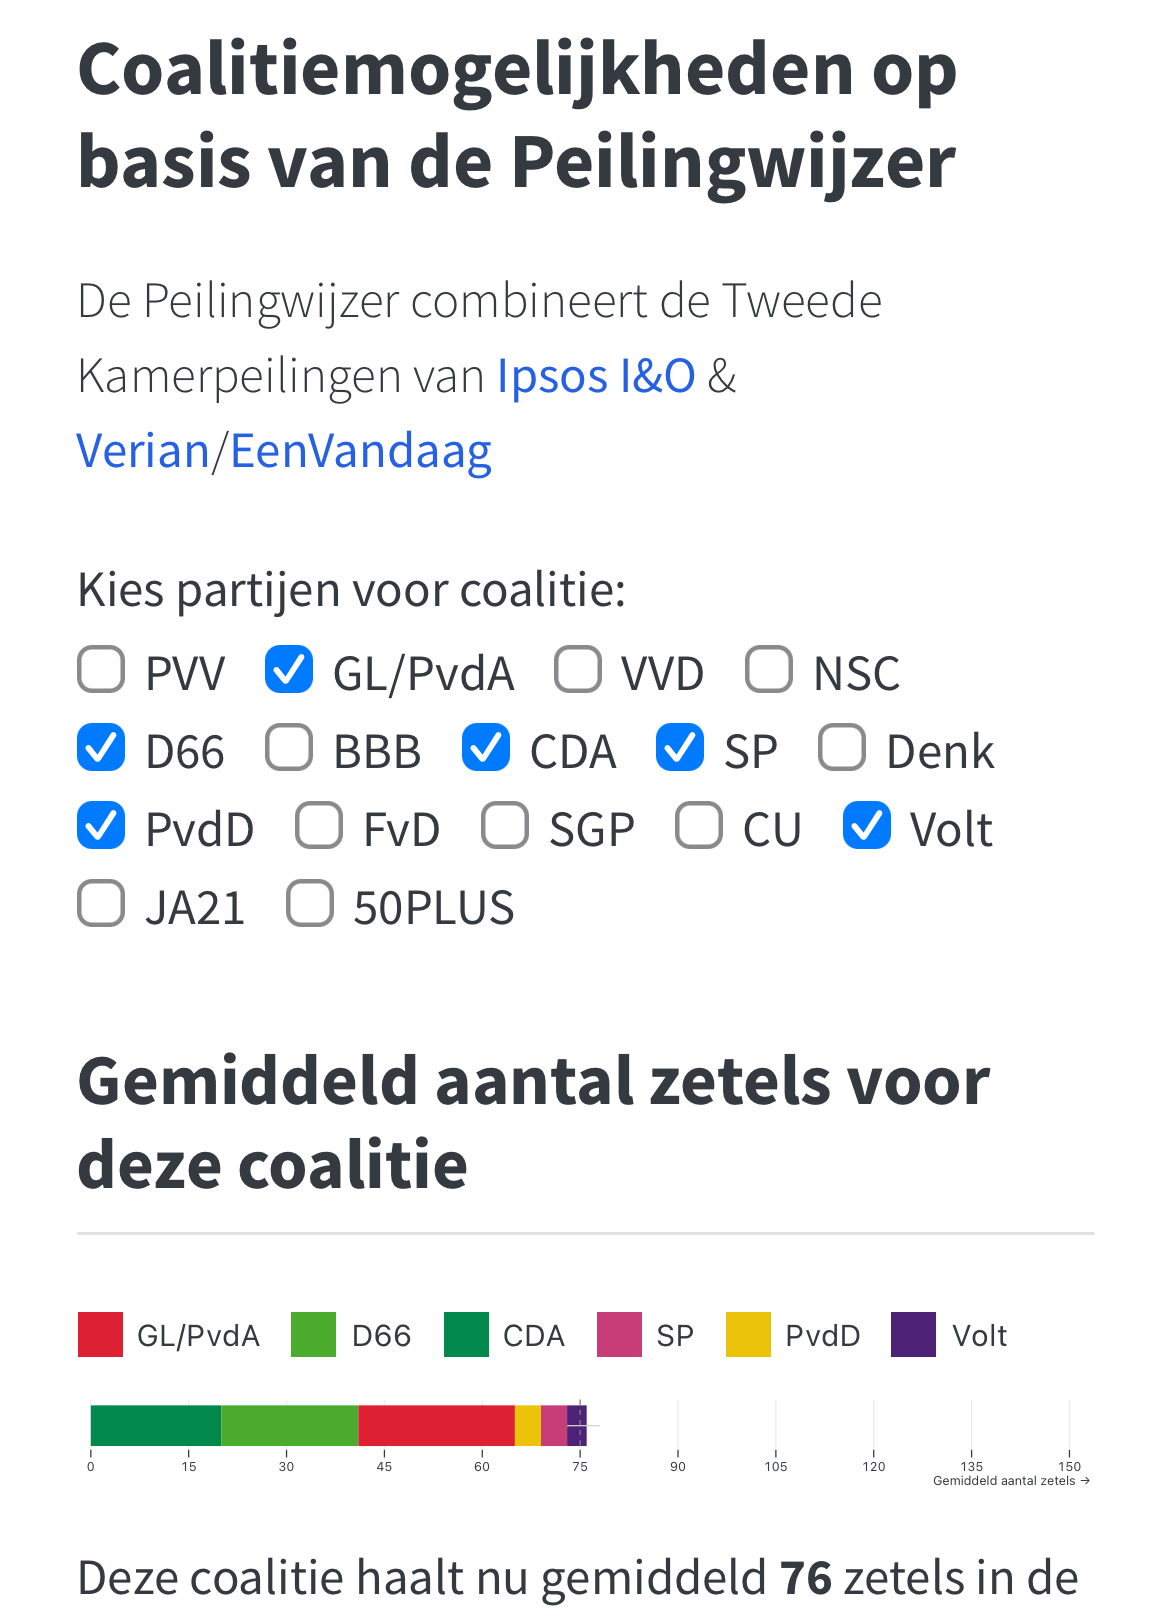The image size is (1170, 1610).
Task: Open the EenVandaag link
Action: [x=361, y=452]
